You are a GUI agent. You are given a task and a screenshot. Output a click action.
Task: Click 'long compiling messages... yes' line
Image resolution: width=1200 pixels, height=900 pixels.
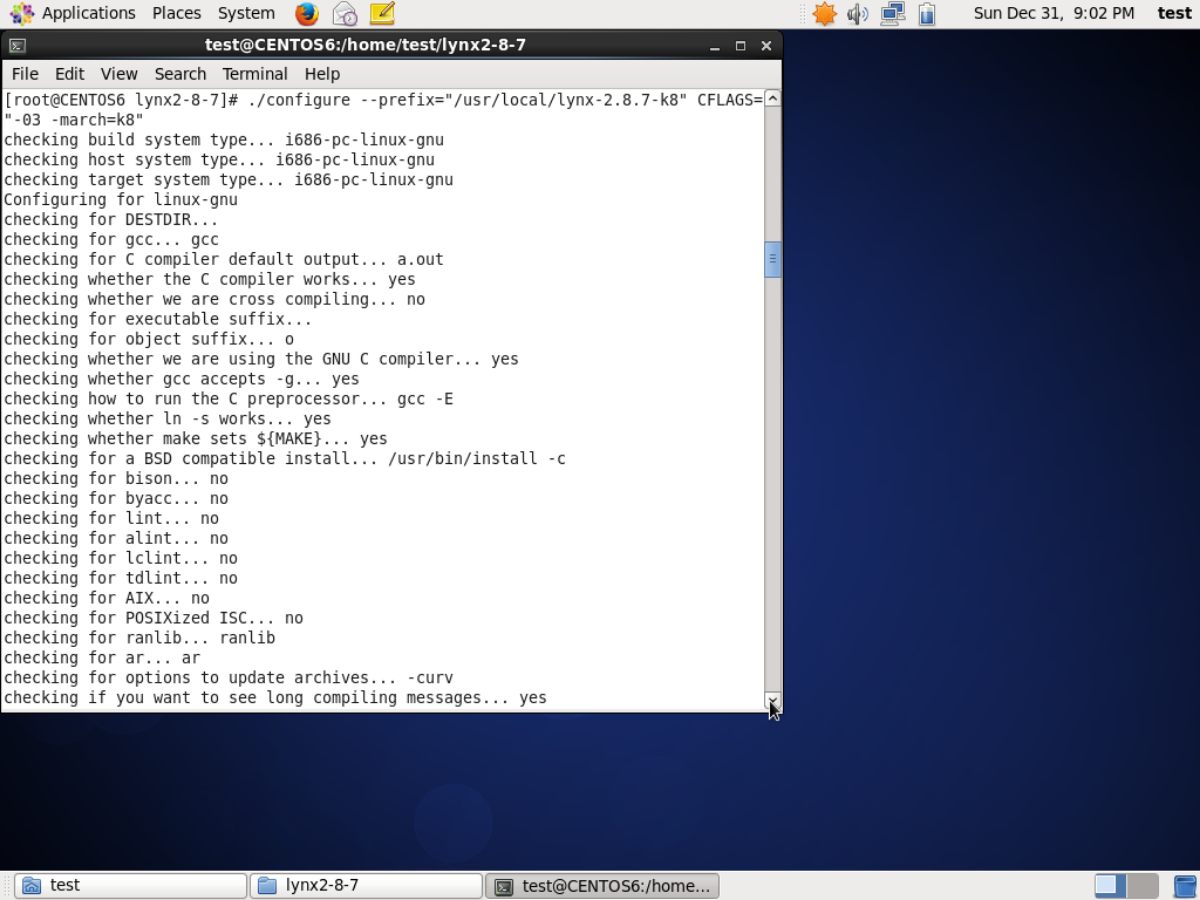[x=275, y=698]
